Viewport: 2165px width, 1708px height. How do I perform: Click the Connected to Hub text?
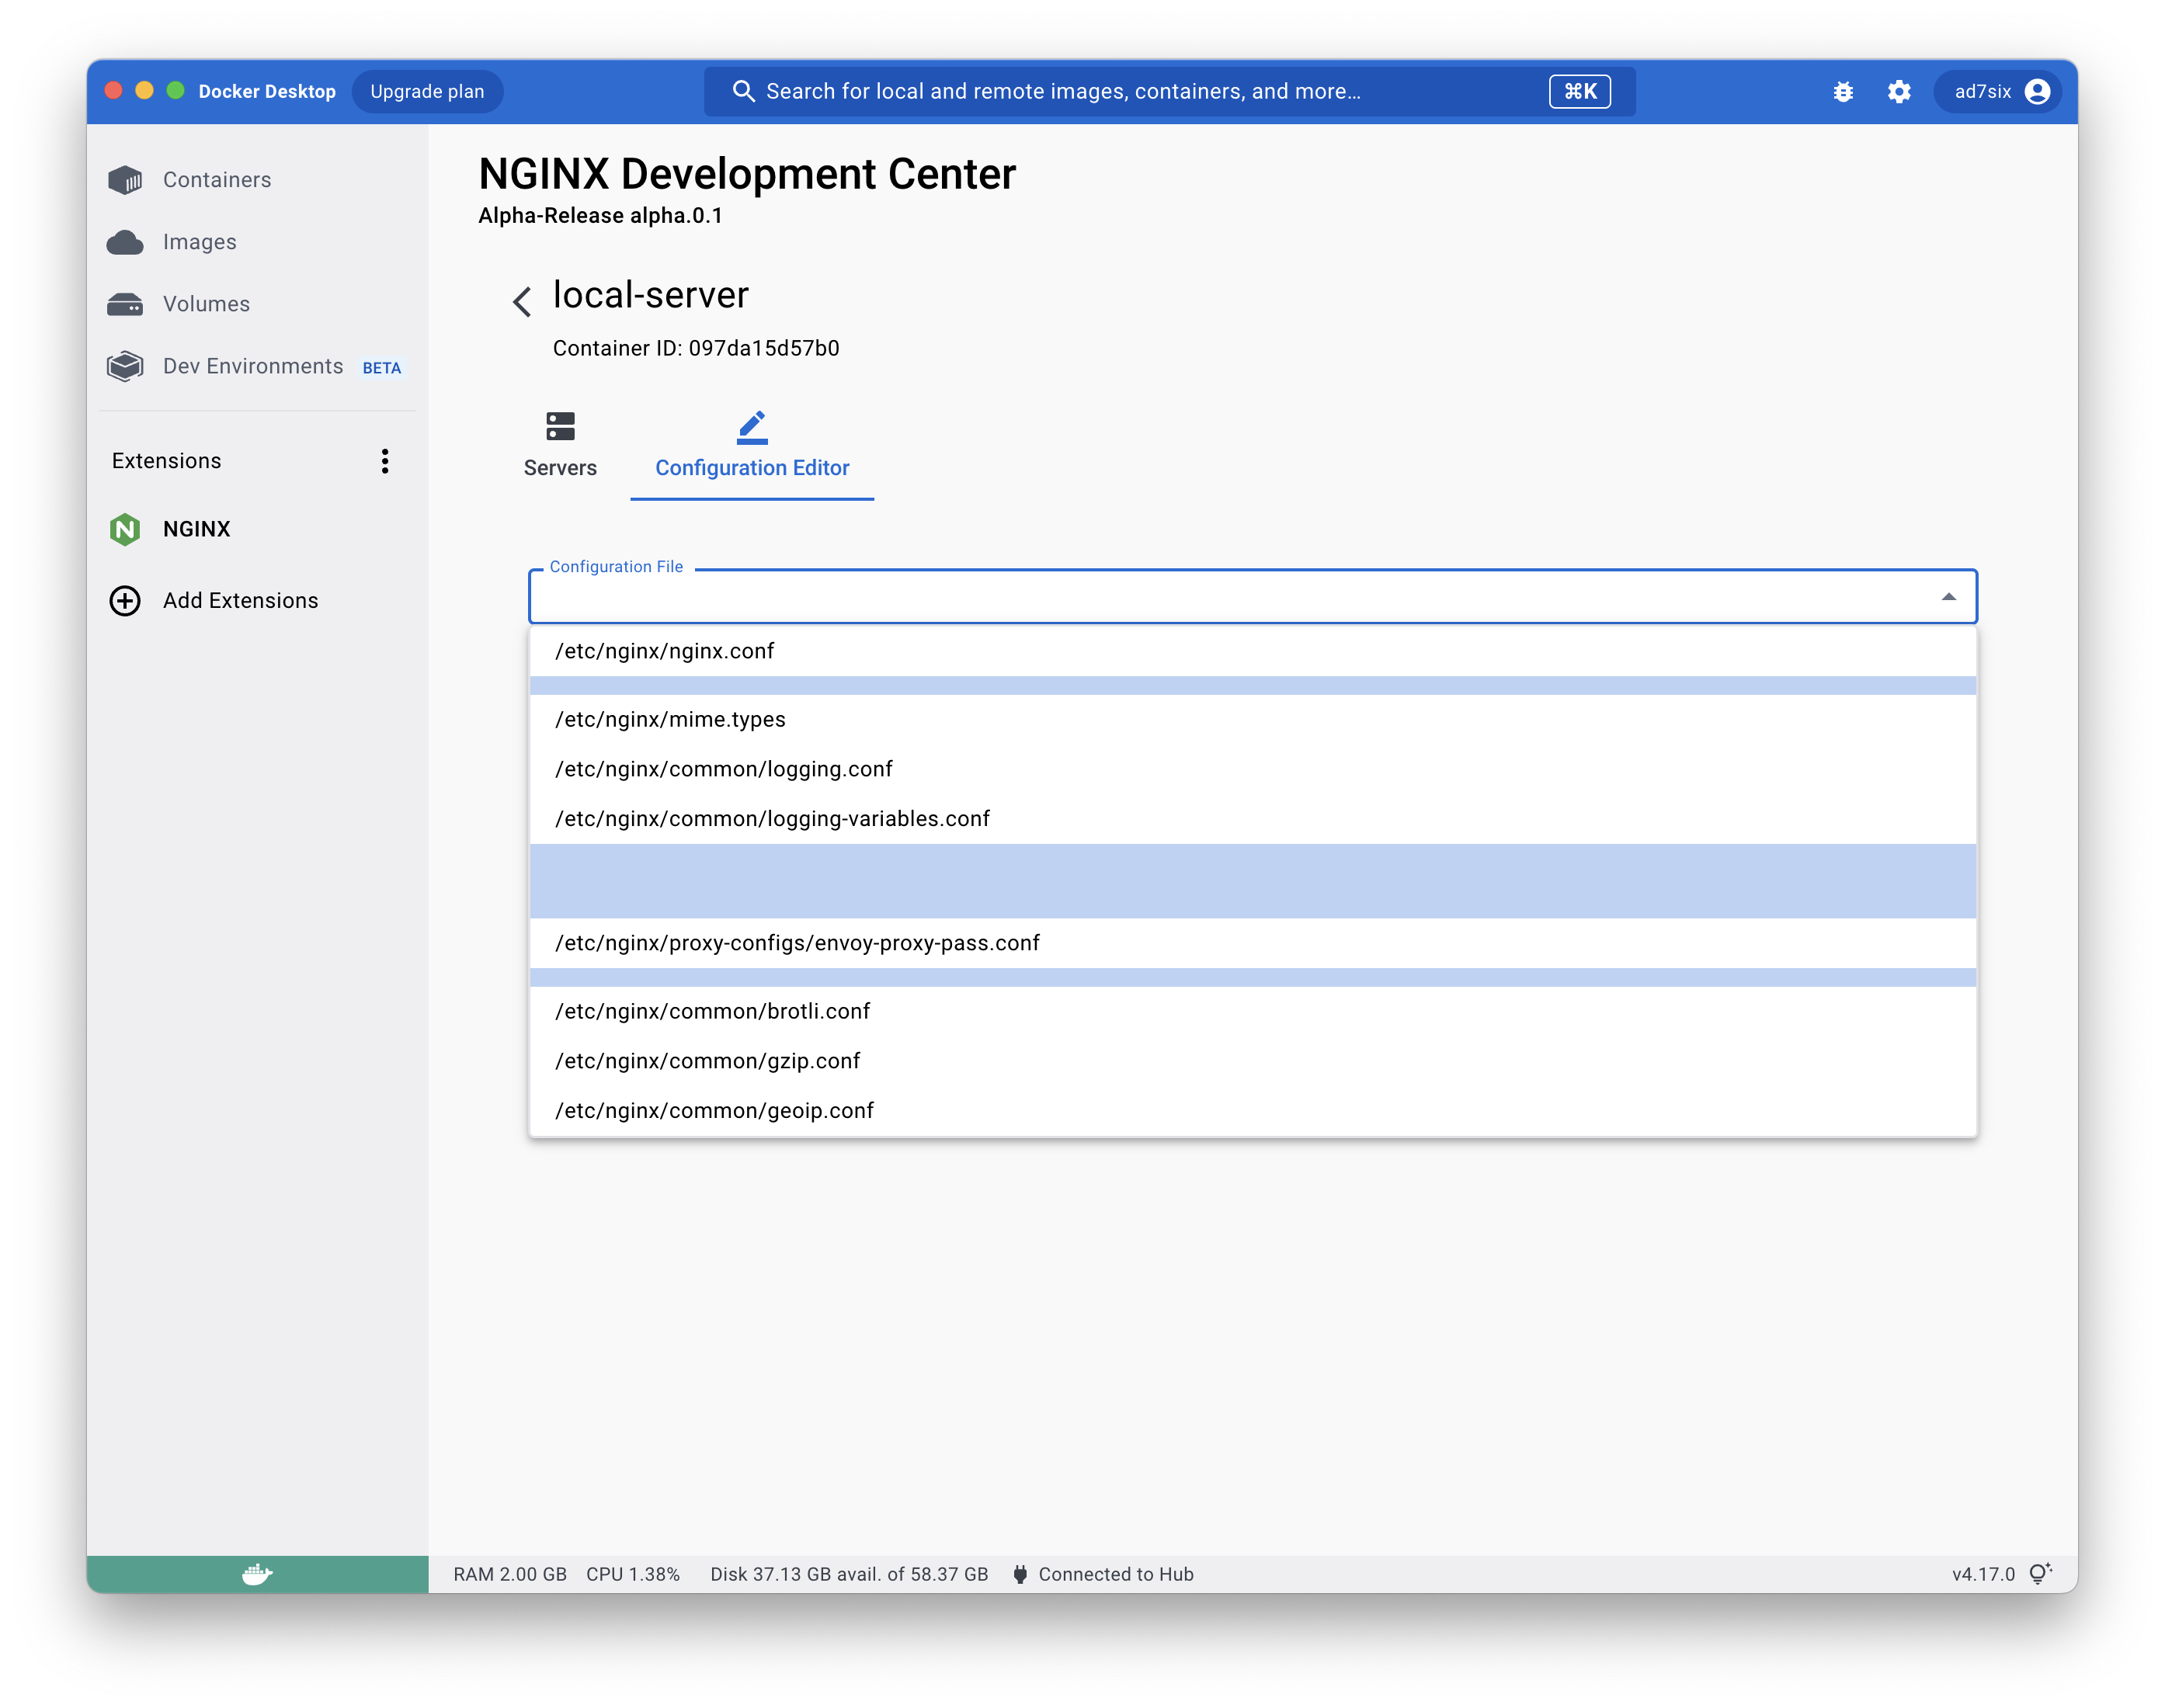(1116, 1574)
